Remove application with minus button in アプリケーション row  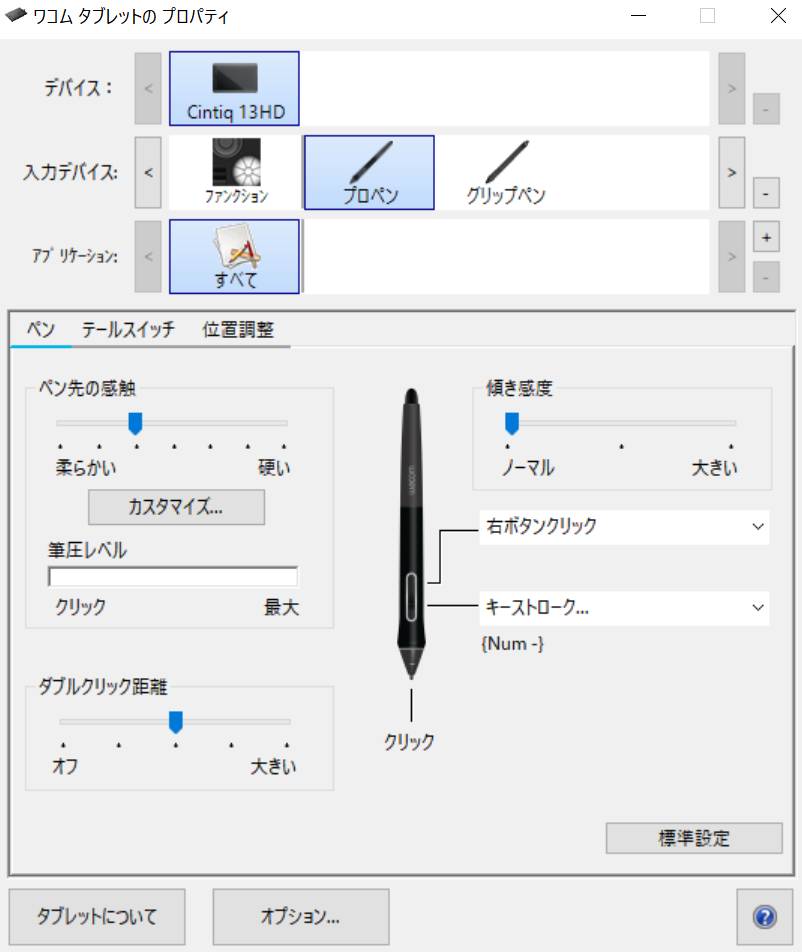[766, 277]
